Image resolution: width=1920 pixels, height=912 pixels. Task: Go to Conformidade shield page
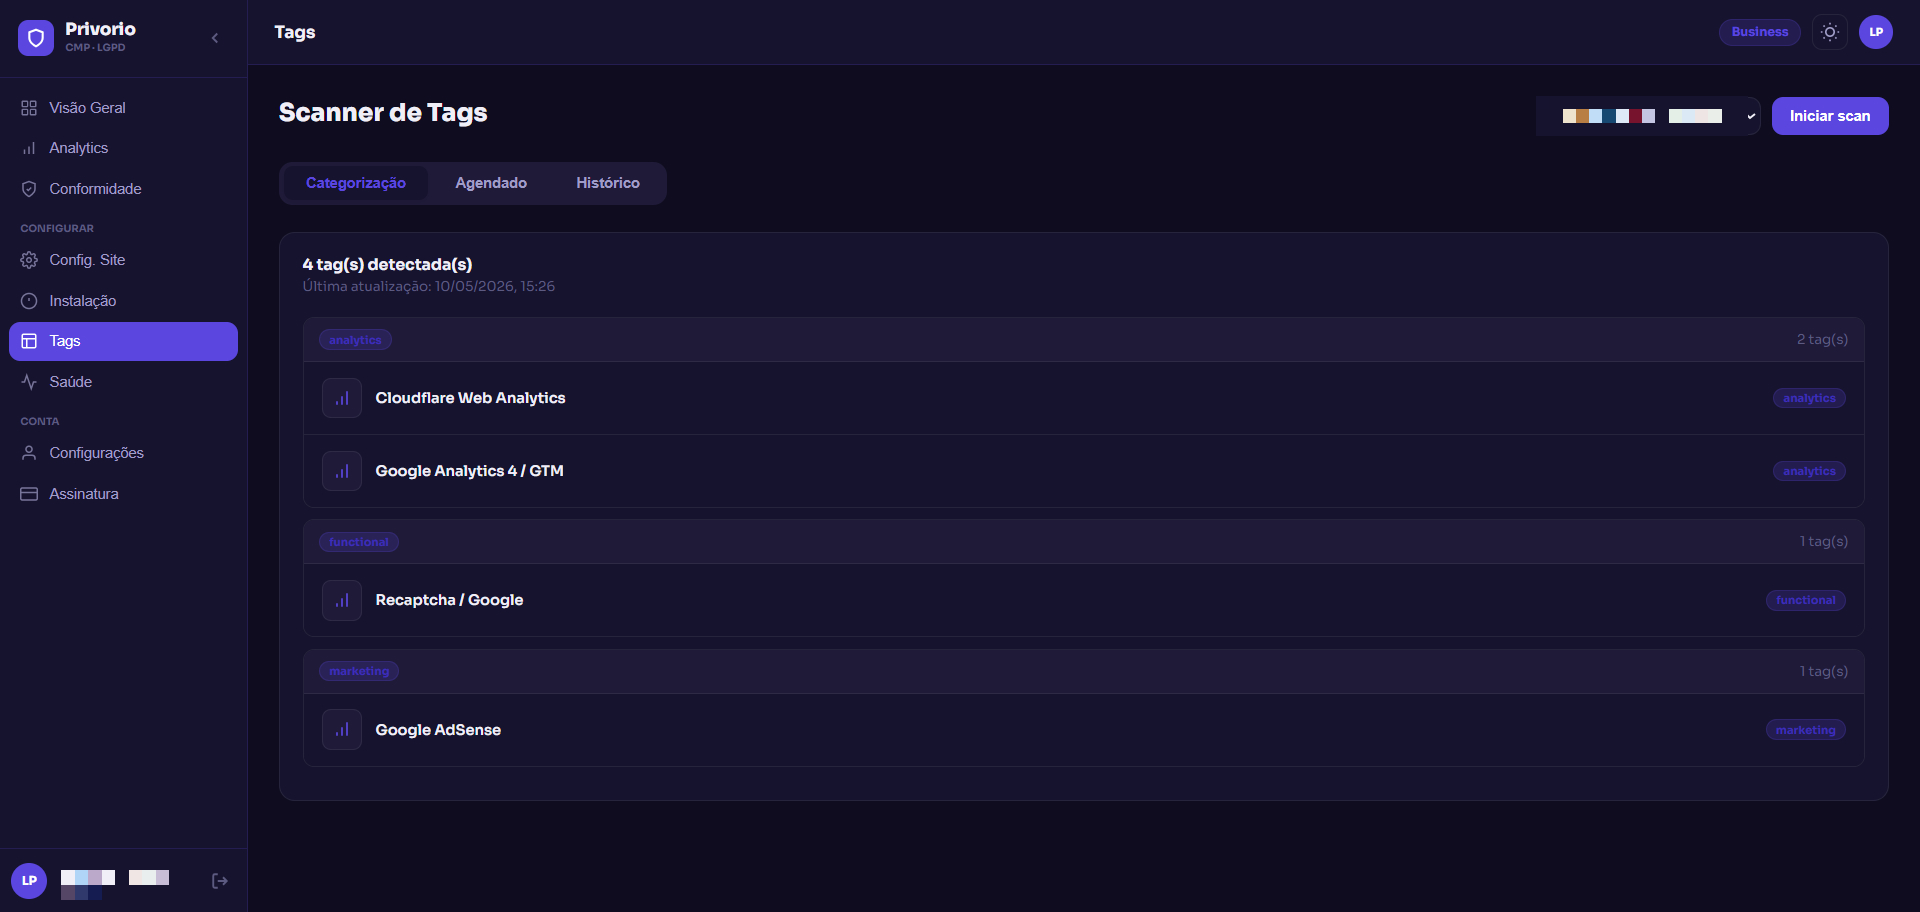pyautogui.click(x=123, y=189)
